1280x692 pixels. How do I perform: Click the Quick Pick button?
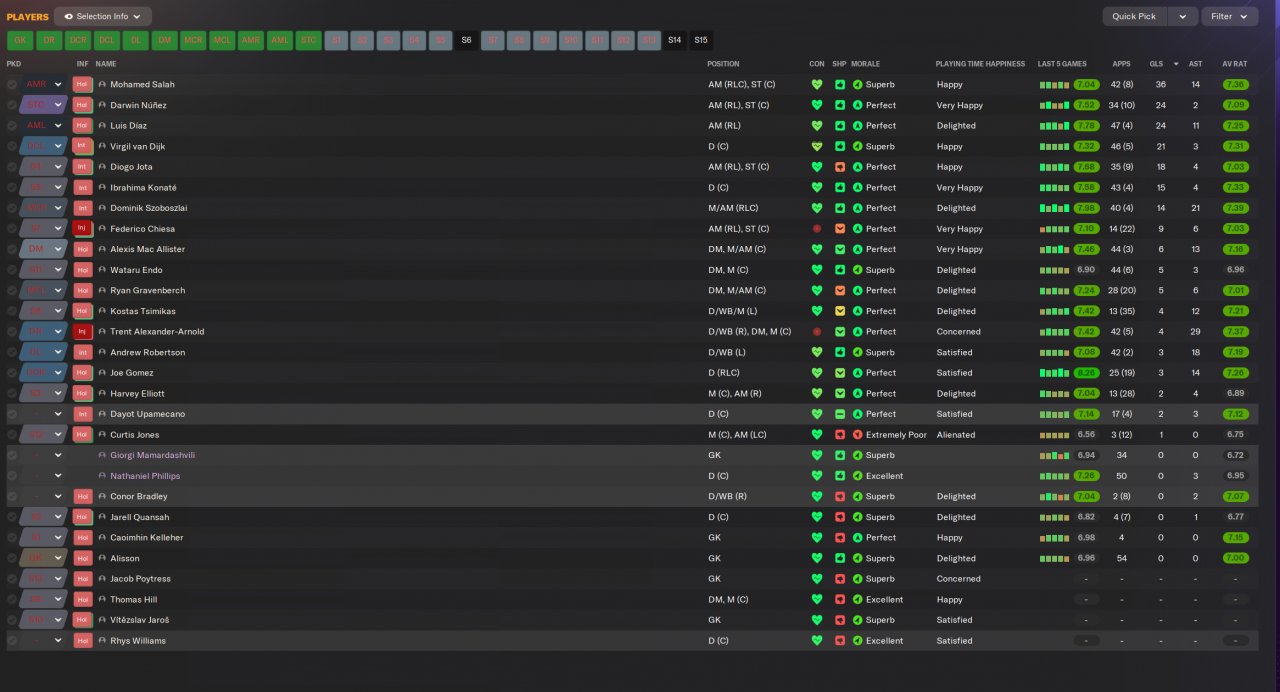click(x=1134, y=16)
